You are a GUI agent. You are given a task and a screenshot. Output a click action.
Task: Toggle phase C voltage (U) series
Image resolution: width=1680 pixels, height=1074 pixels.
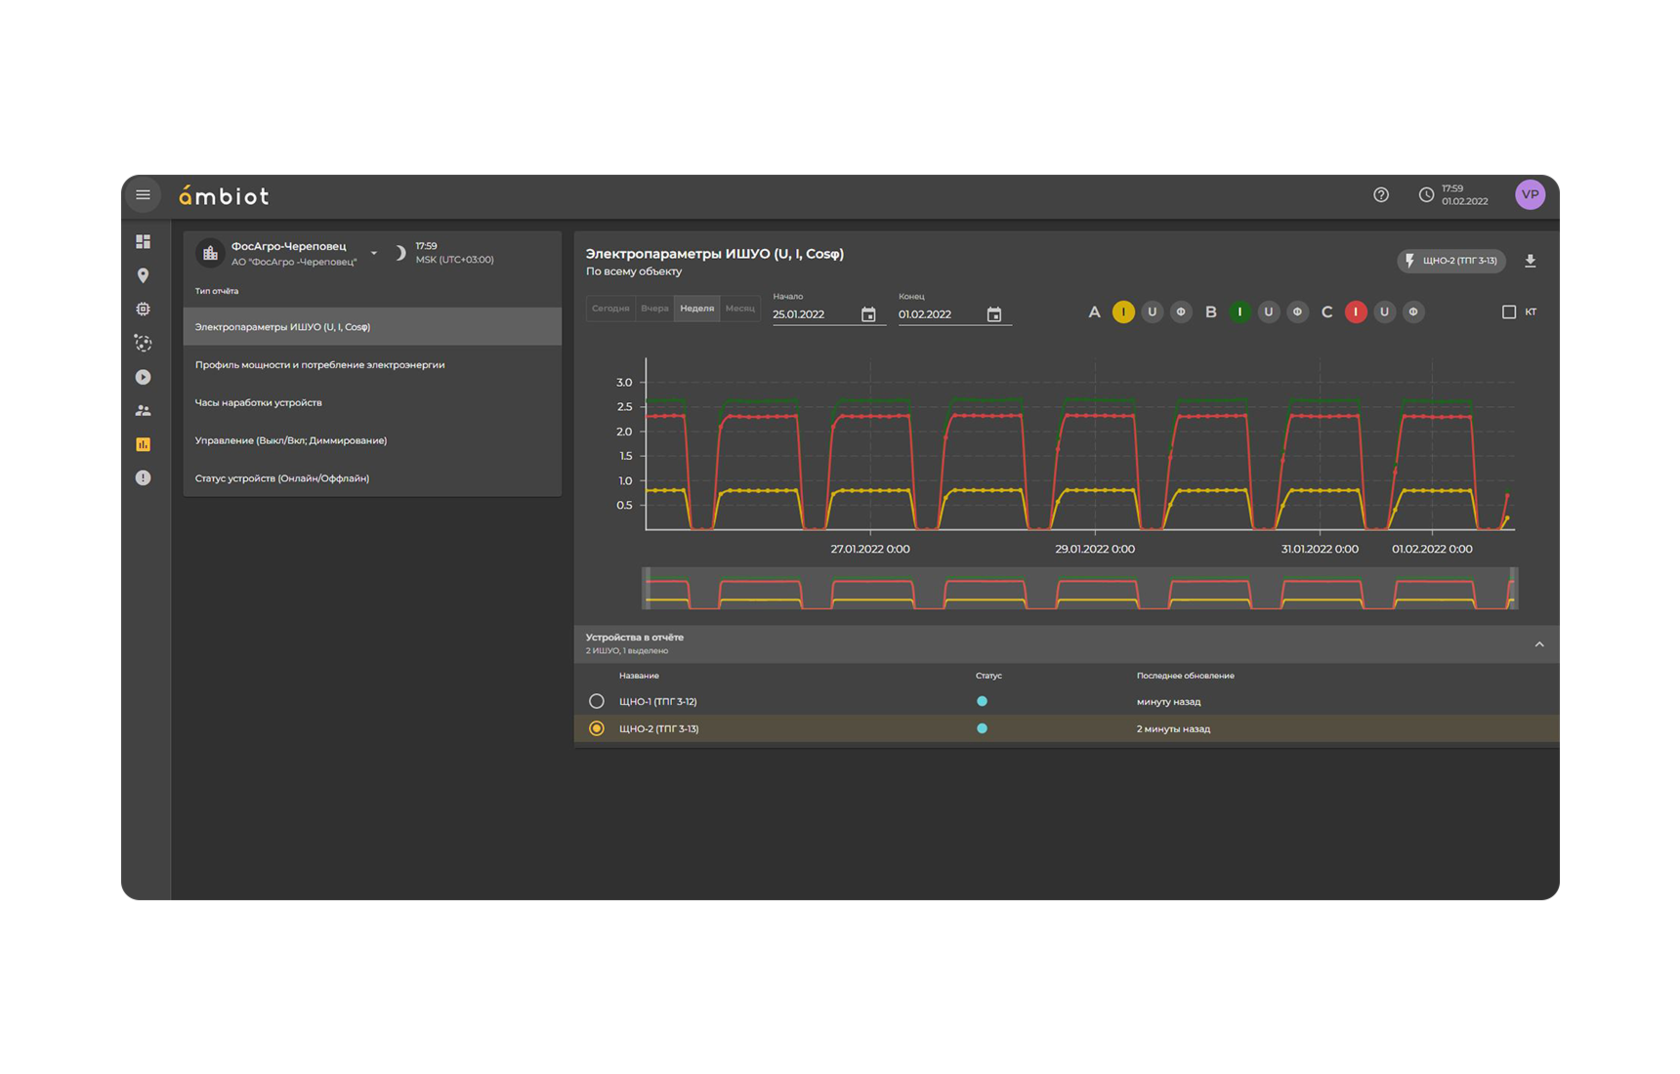(x=1384, y=312)
